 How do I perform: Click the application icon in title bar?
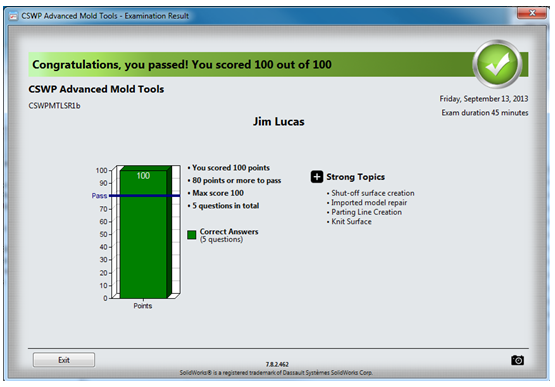tap(13, 16)
